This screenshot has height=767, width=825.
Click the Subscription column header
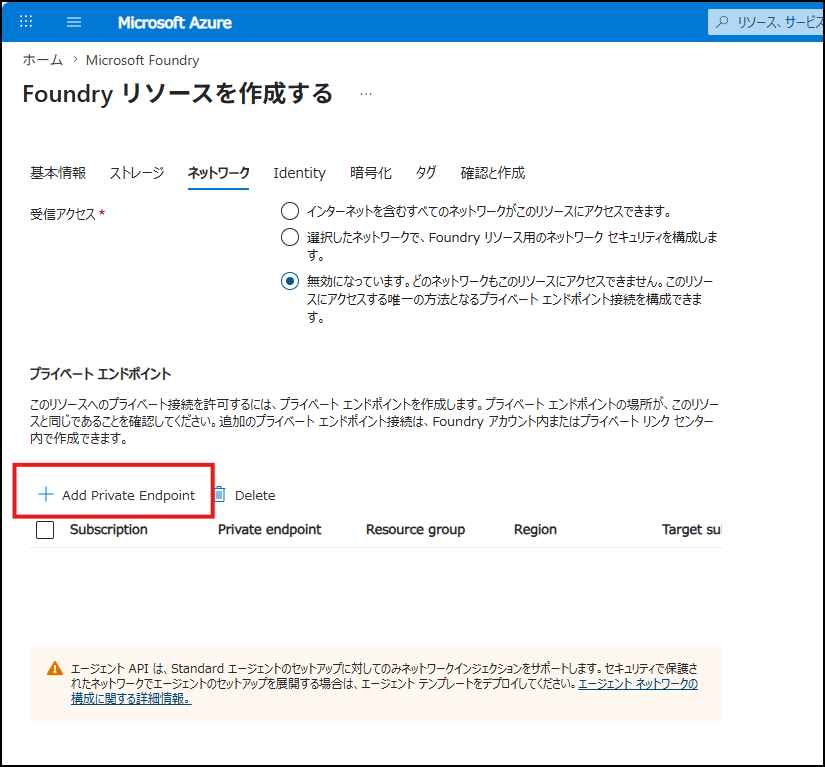click(x=109, y=529)
